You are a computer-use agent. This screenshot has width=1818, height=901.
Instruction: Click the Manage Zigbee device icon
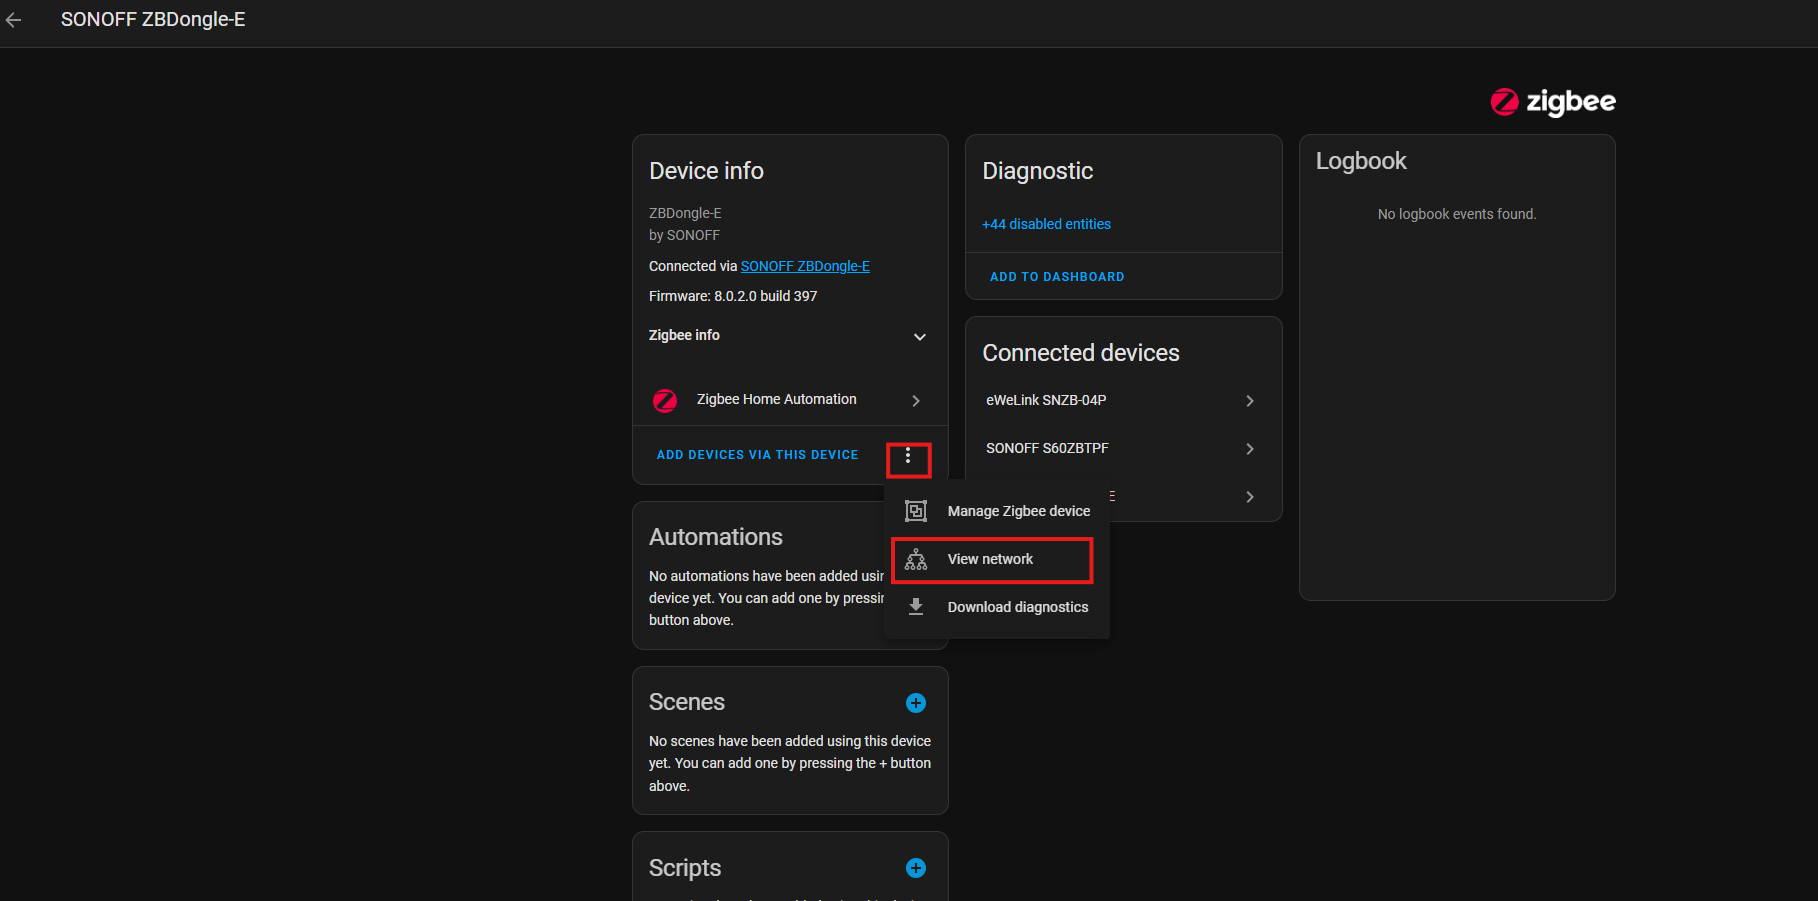[915, 510]
